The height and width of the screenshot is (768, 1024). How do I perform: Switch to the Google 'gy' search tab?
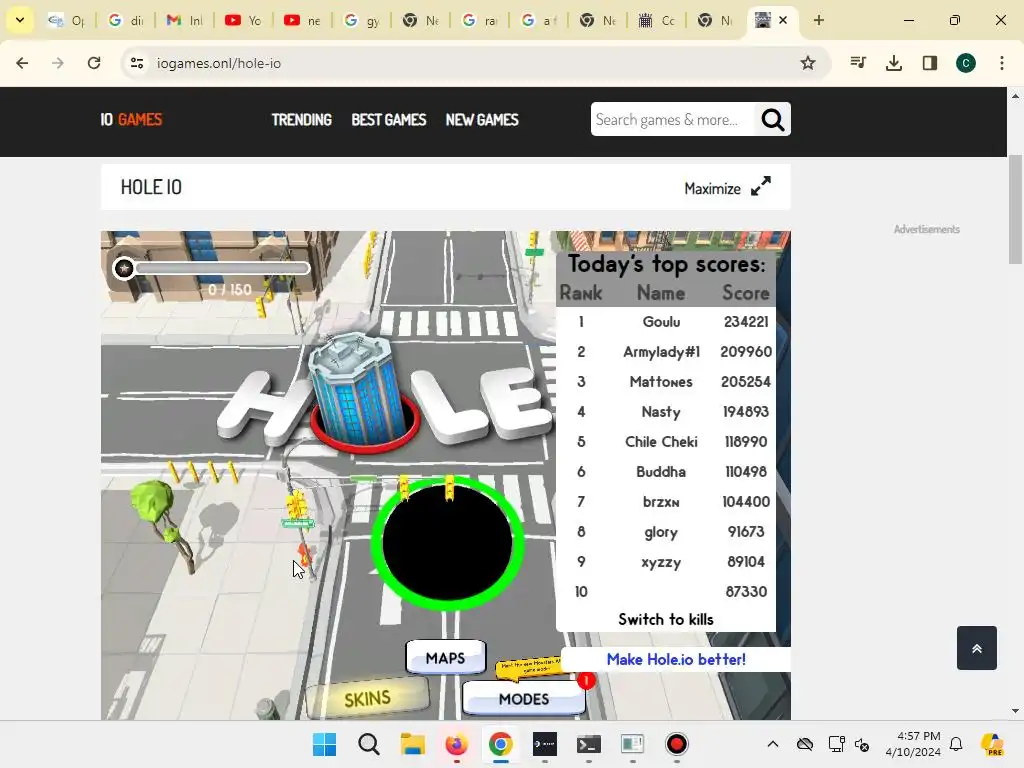pos(361,20)
